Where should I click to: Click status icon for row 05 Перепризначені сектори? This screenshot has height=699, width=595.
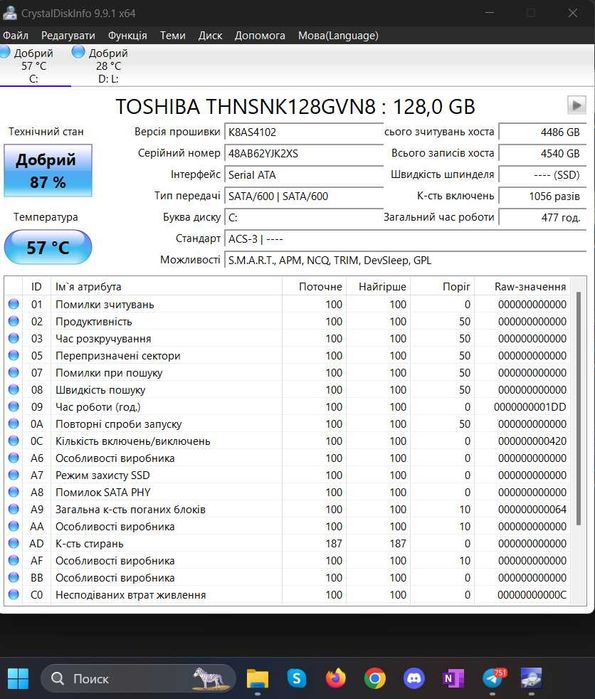coord(13,355)
